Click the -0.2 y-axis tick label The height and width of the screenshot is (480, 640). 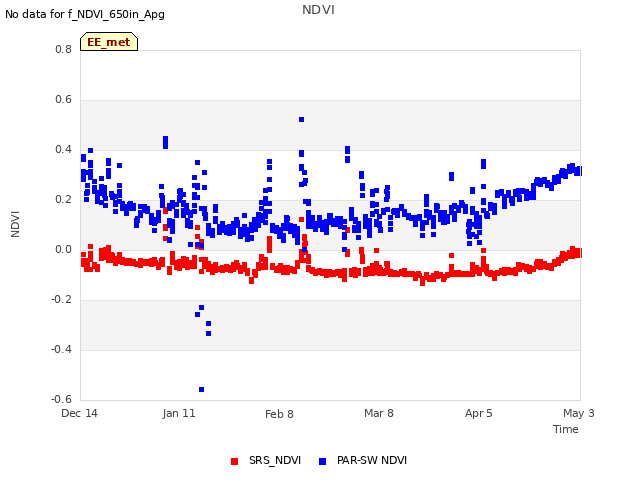61,299
